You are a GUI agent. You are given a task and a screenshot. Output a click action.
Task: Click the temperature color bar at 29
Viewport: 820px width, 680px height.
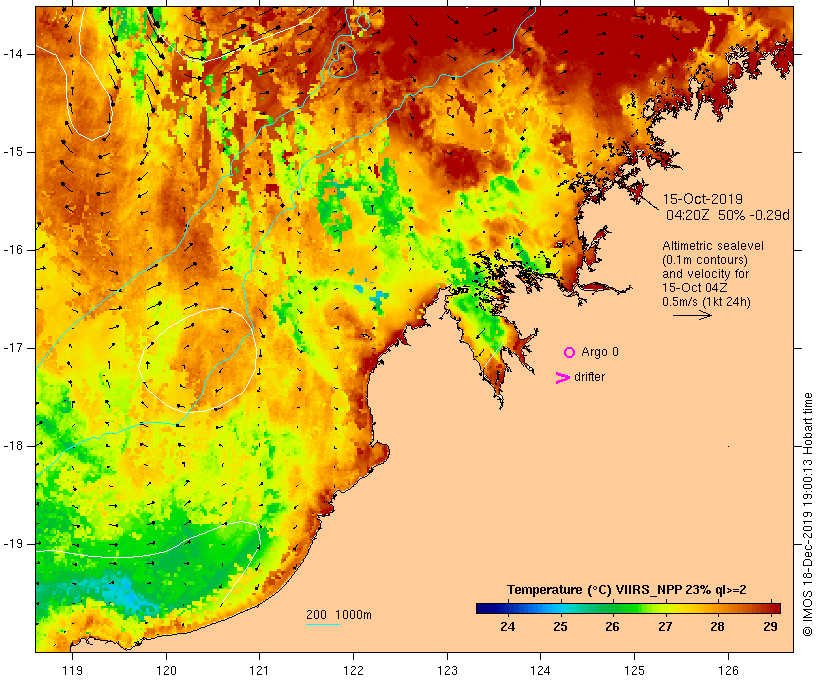coord(770,608)
